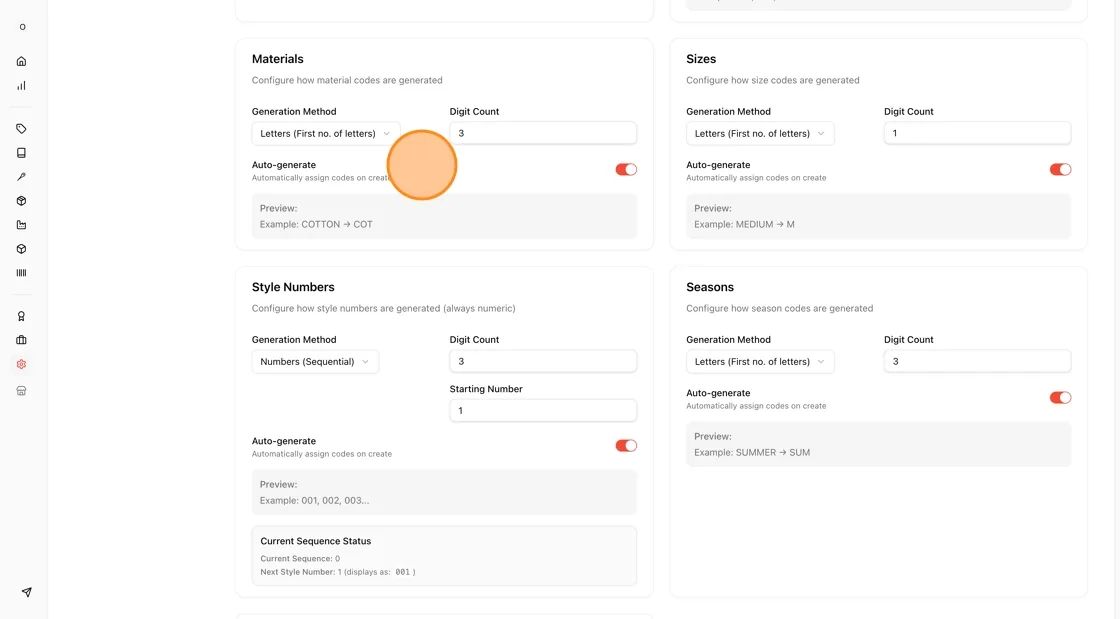
Task: Open the storefront icon in the sidebar
Action: point(21,391)
